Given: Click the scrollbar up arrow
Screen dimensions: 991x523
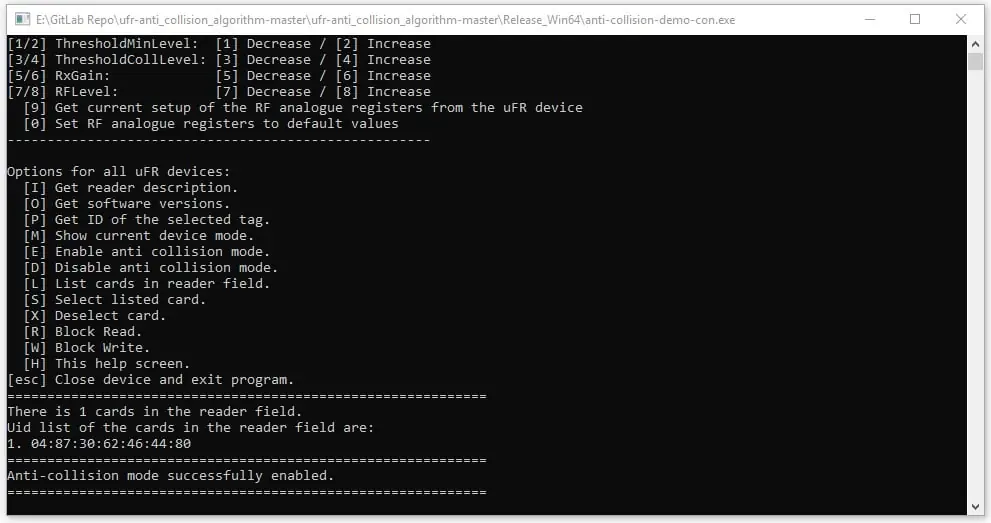Looking at the screenshot, I should (975, 44).
